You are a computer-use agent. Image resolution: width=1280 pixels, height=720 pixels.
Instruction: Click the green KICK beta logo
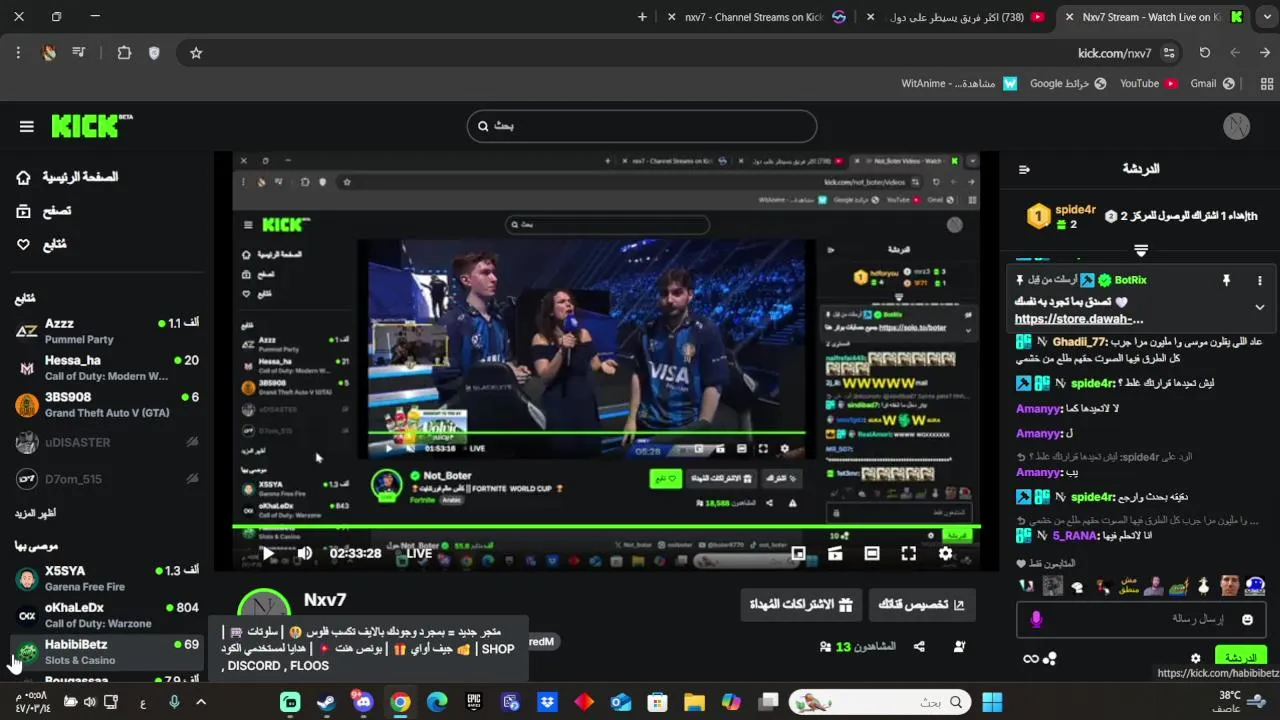[91, 125]
